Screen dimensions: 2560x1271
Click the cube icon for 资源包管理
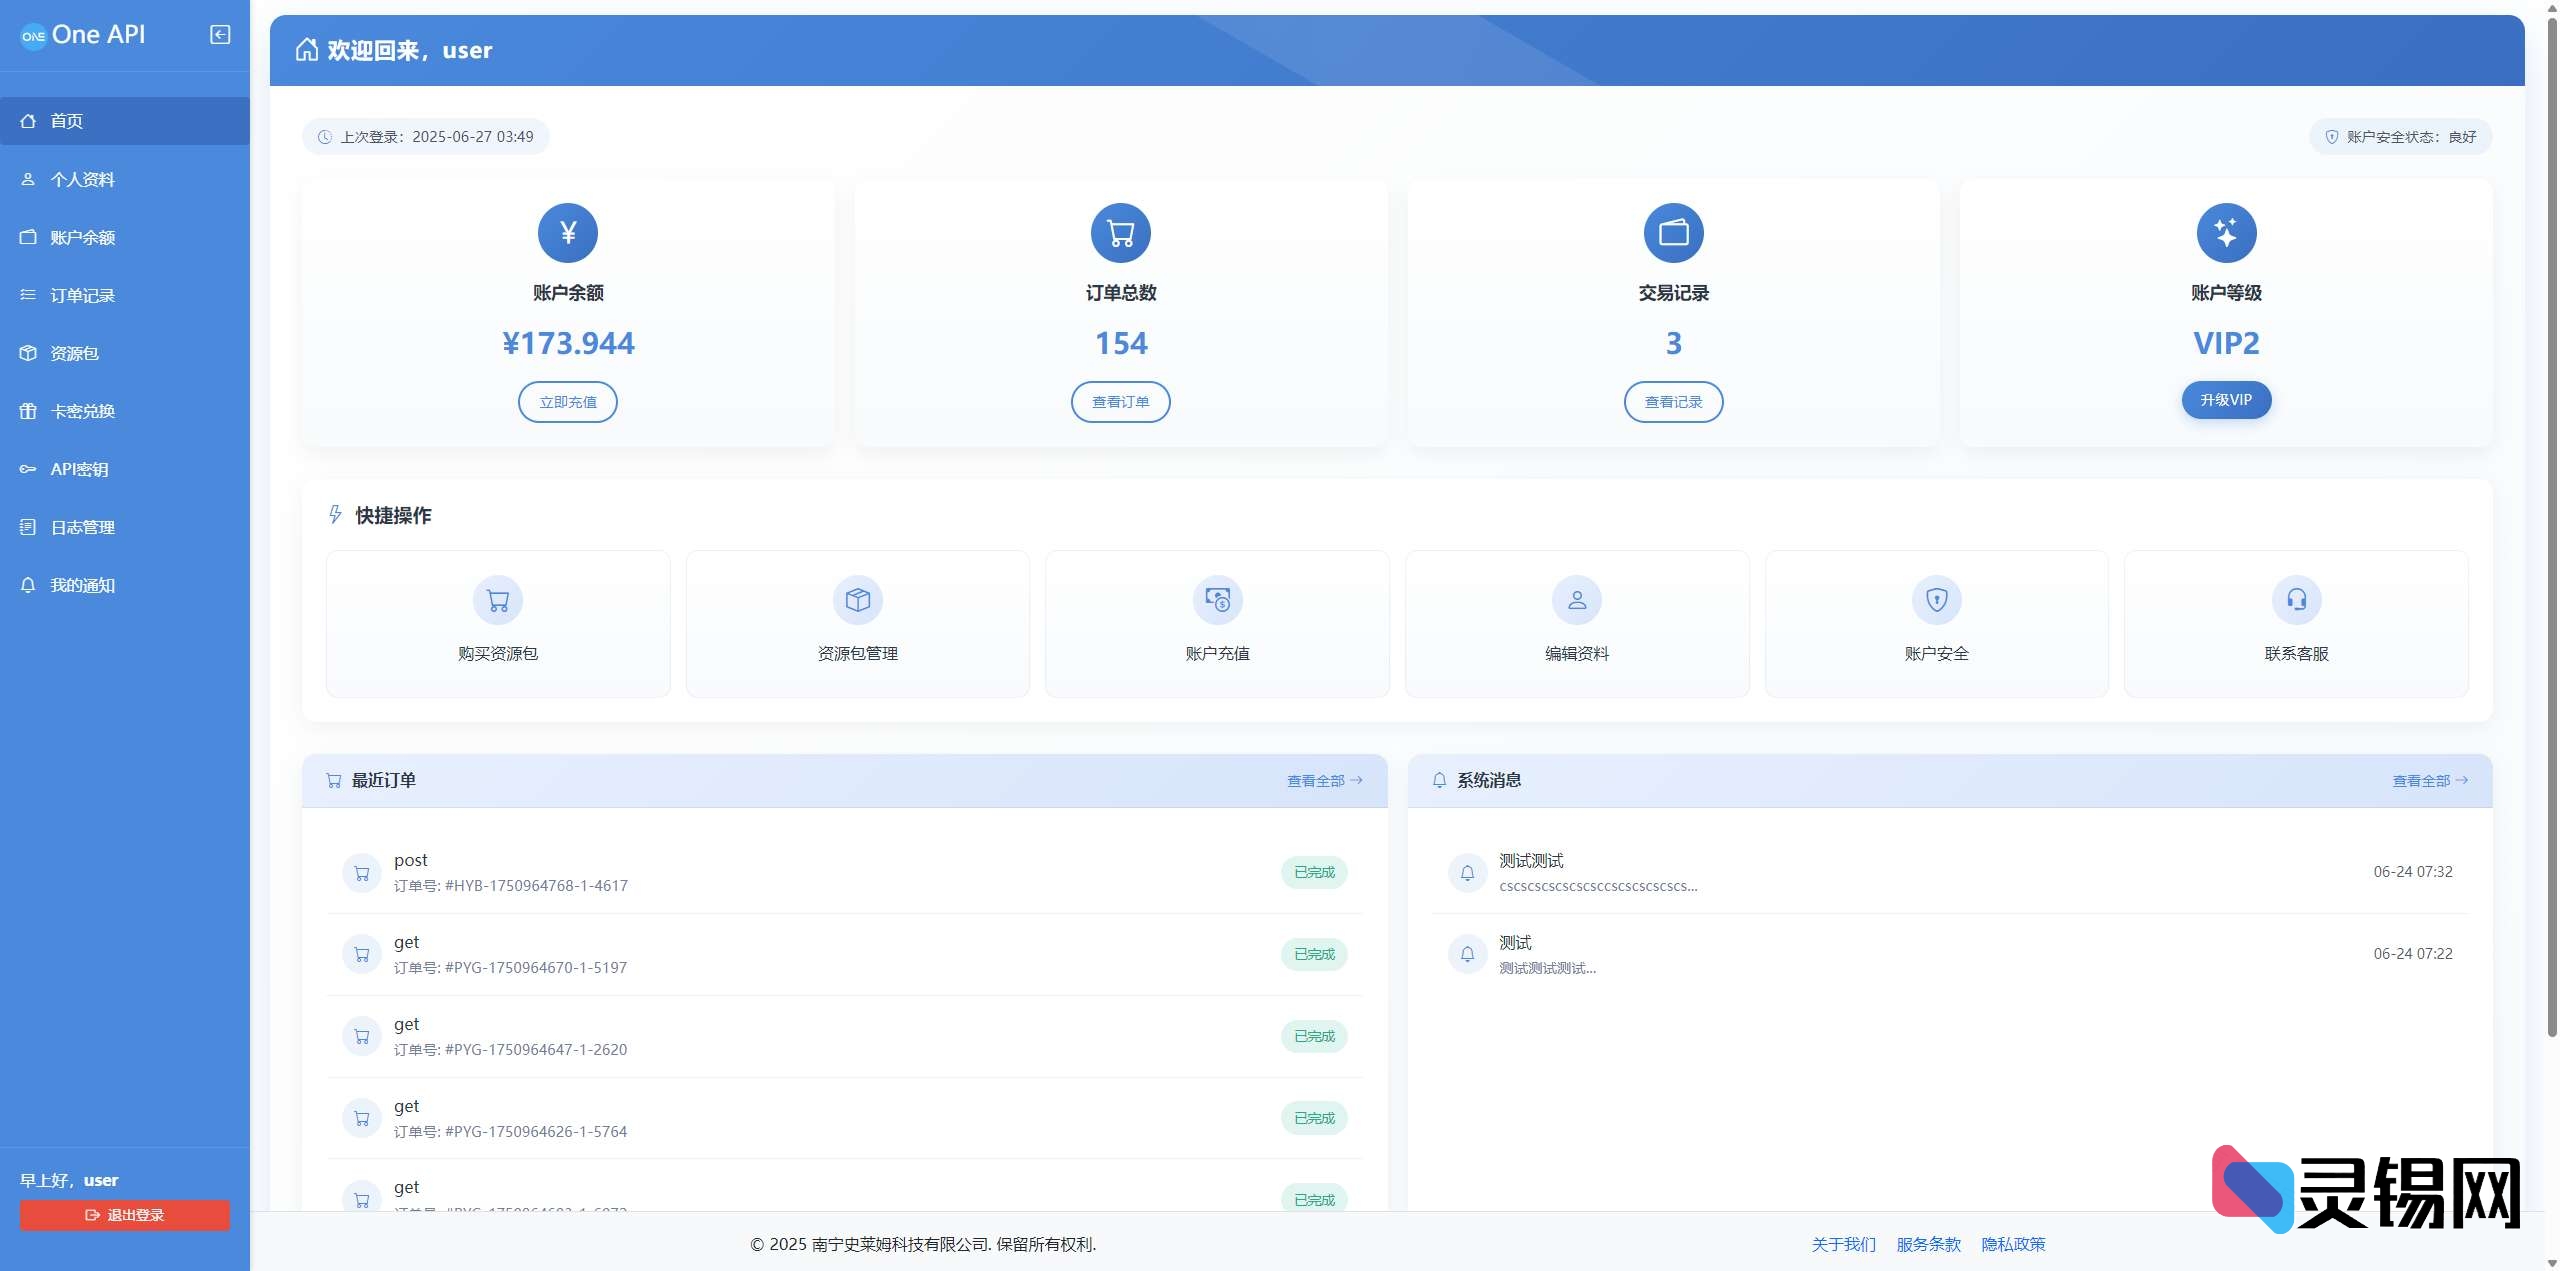(858, 600)
